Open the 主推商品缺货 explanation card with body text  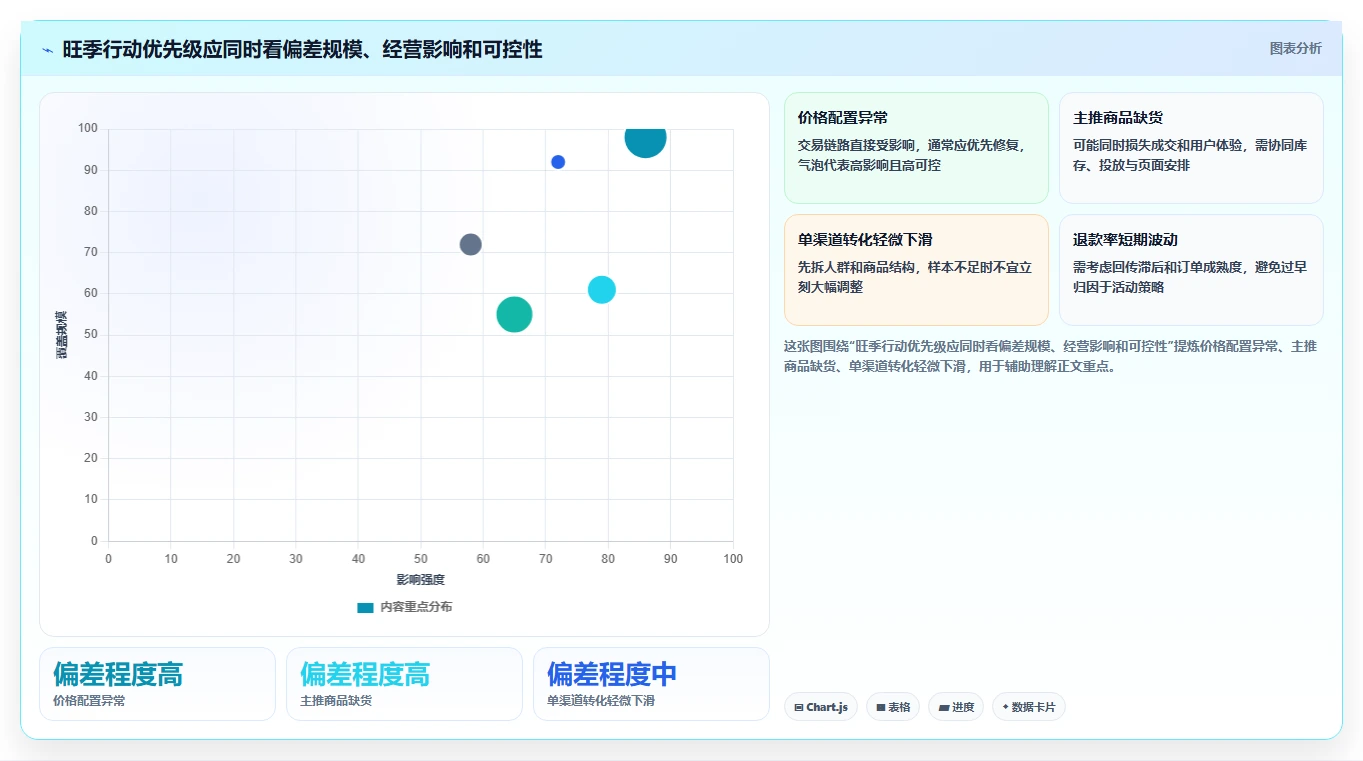(1191, 148)
